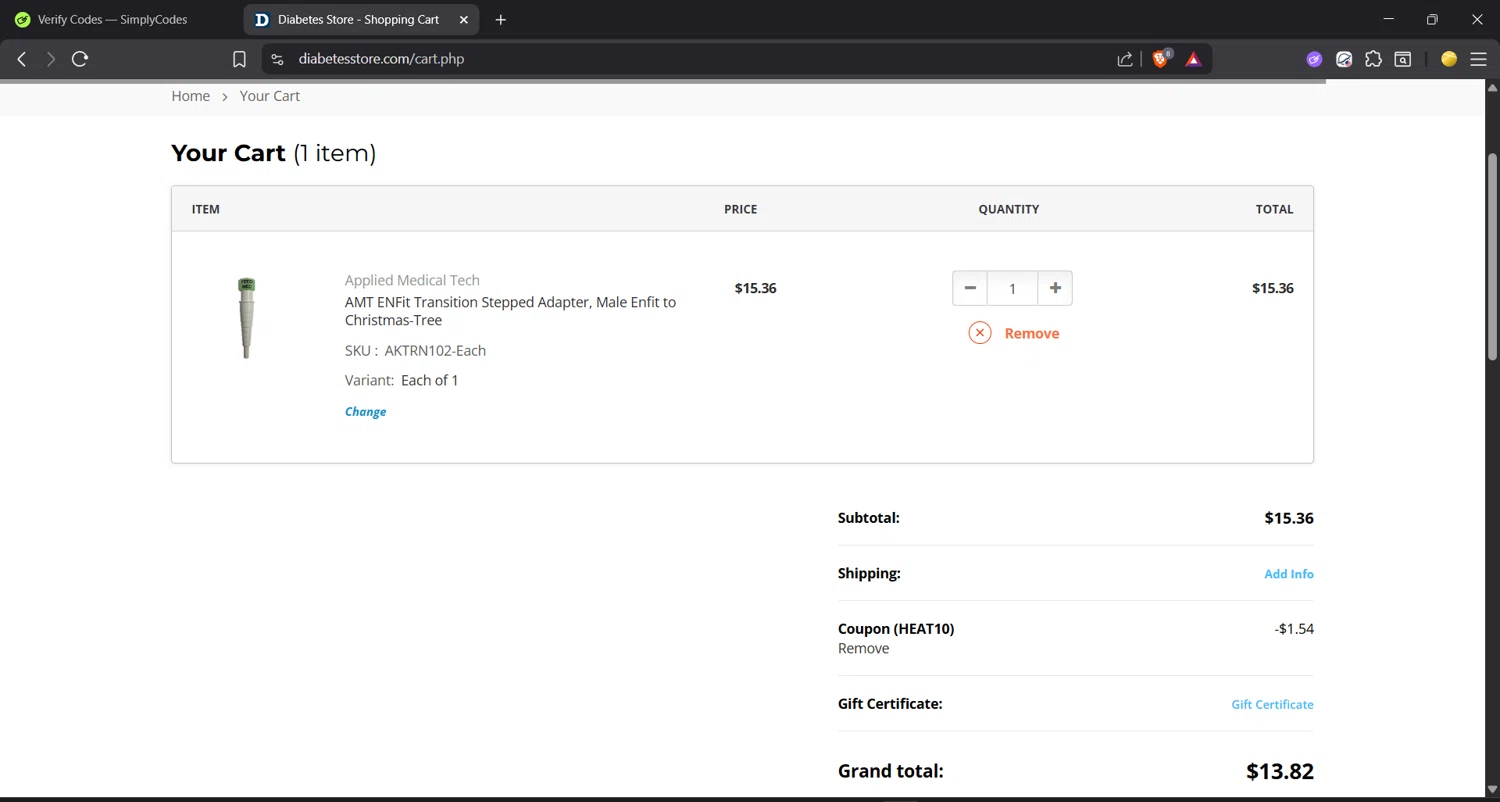Screen dimensions: 1500x802
Task: Open the Extensions puzzle piece menu
Action: click(x=1374, y=59)
